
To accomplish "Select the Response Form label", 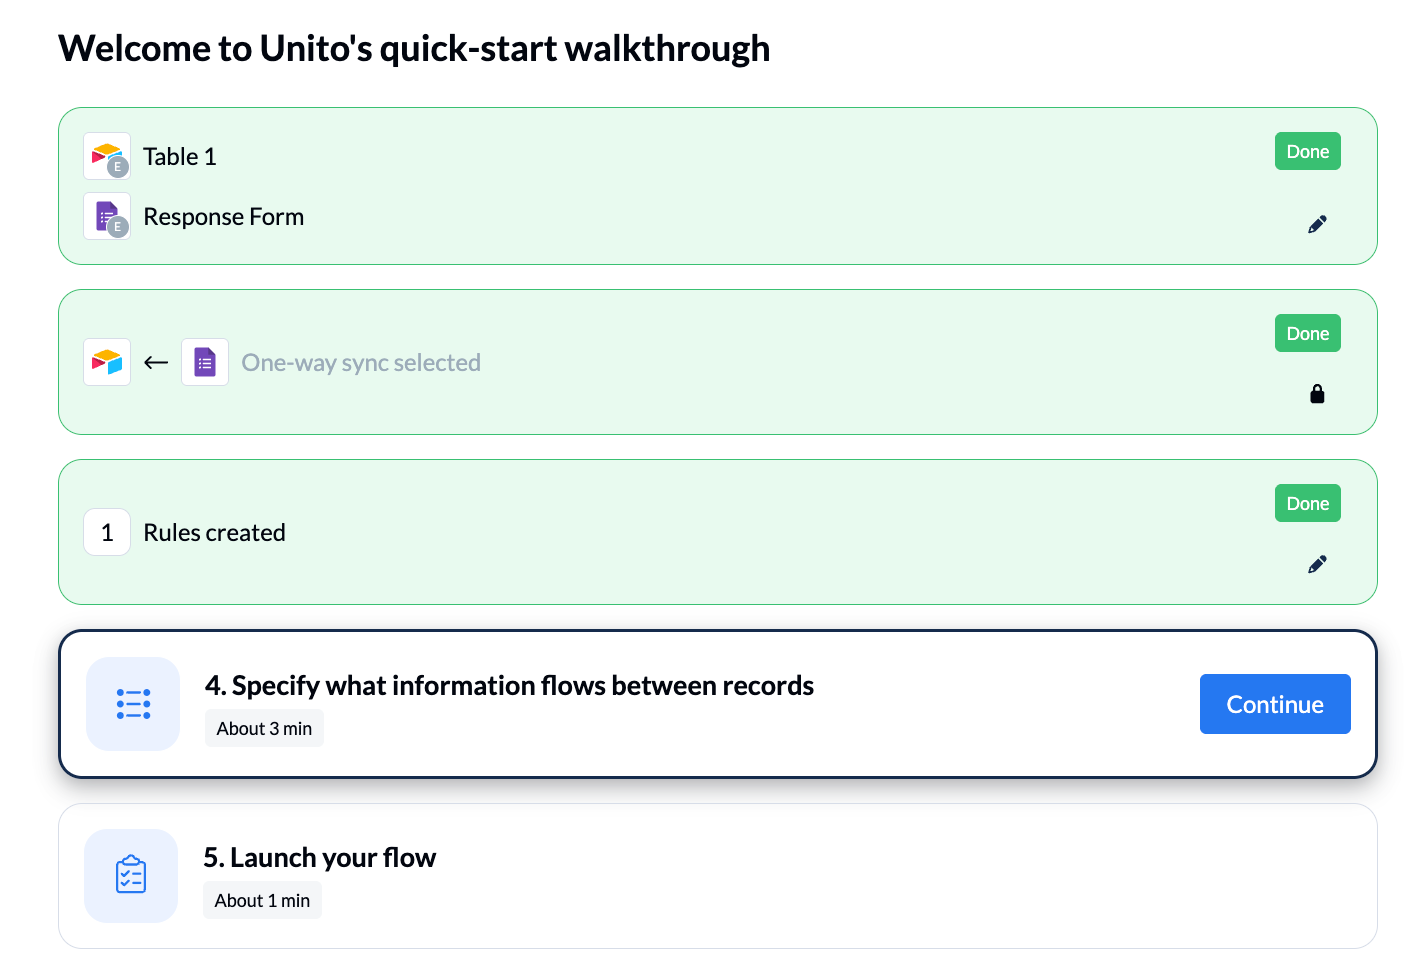I will [x=223, y=216].
